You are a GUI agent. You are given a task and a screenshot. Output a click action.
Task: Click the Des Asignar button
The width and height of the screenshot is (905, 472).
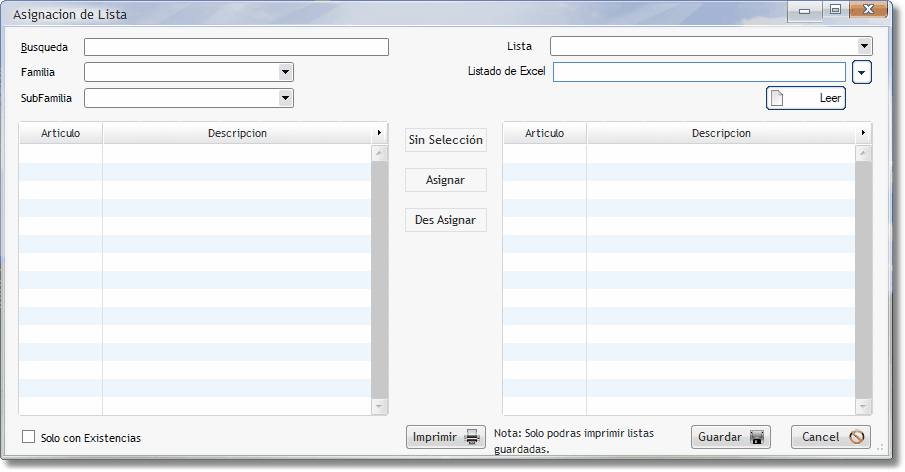point(445,220)
